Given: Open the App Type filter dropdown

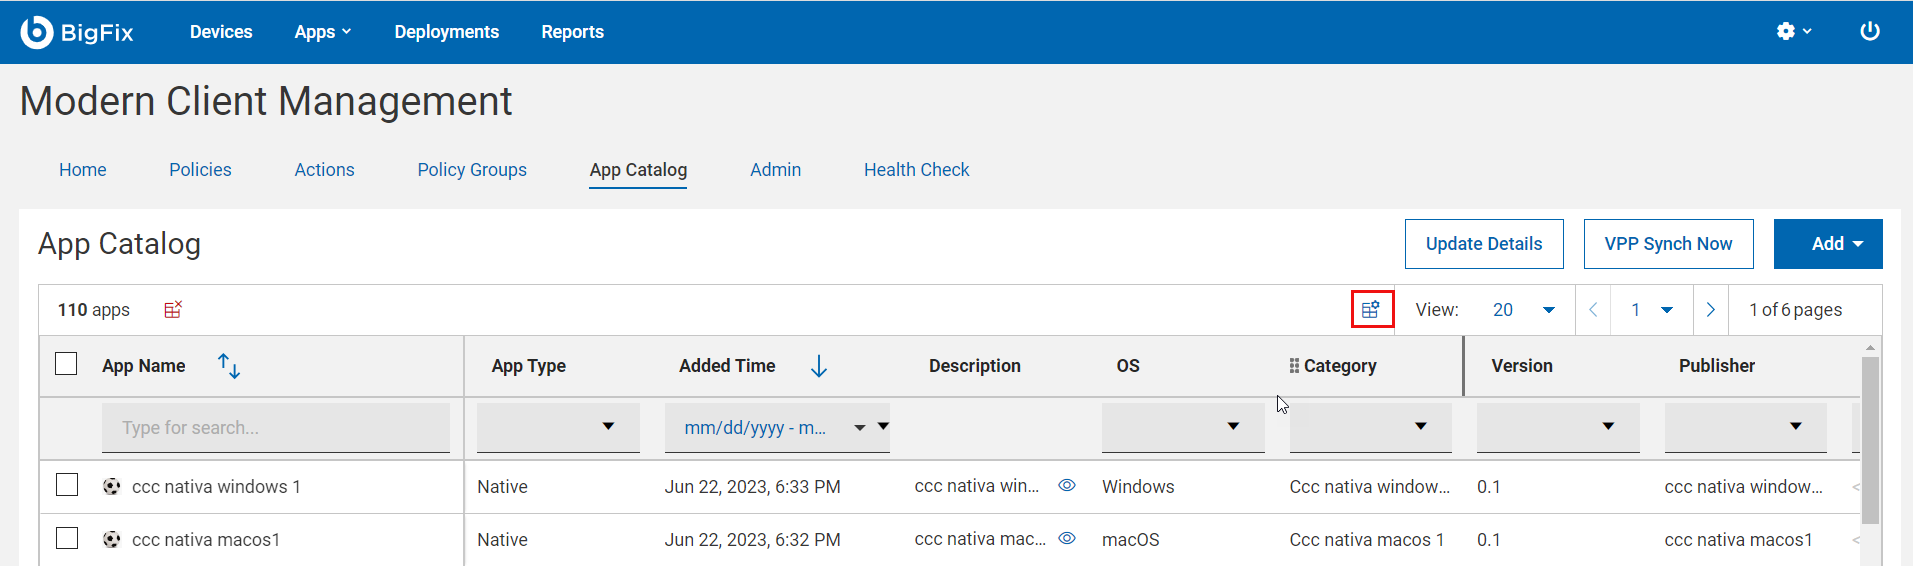Looking at the screenshot, I should [558, 427].
